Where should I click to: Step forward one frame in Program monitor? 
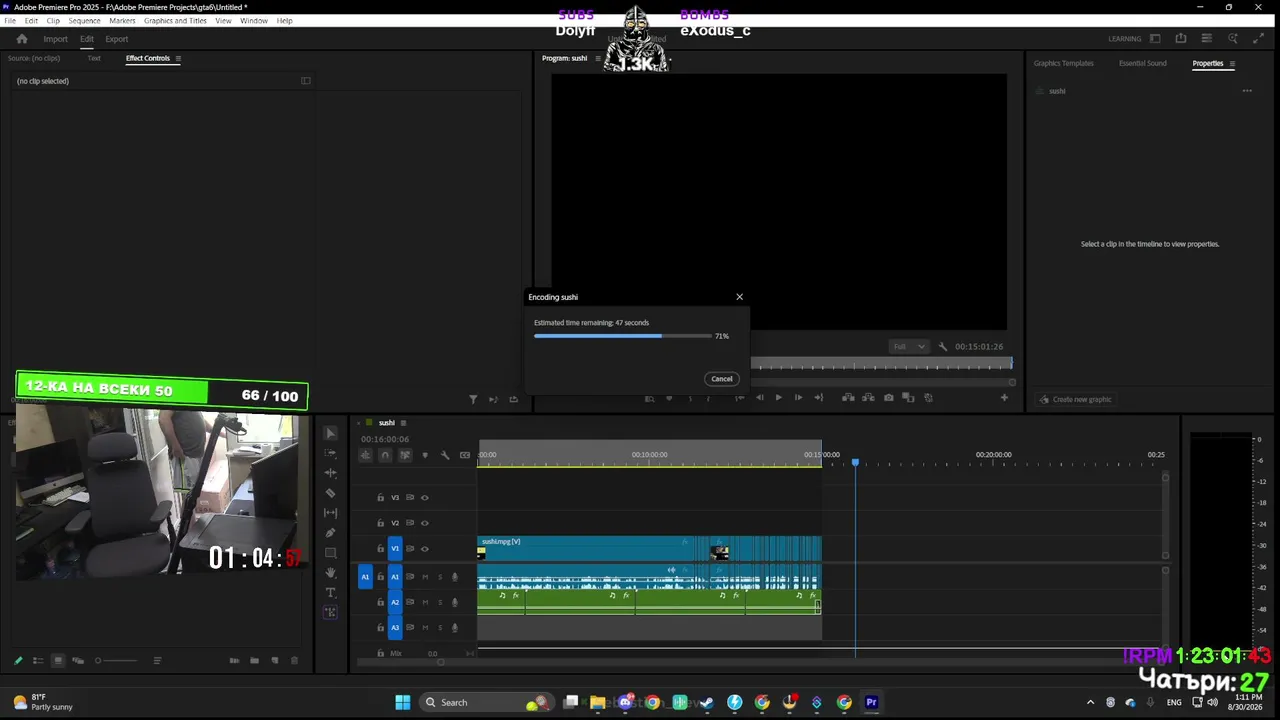(798, 398)
